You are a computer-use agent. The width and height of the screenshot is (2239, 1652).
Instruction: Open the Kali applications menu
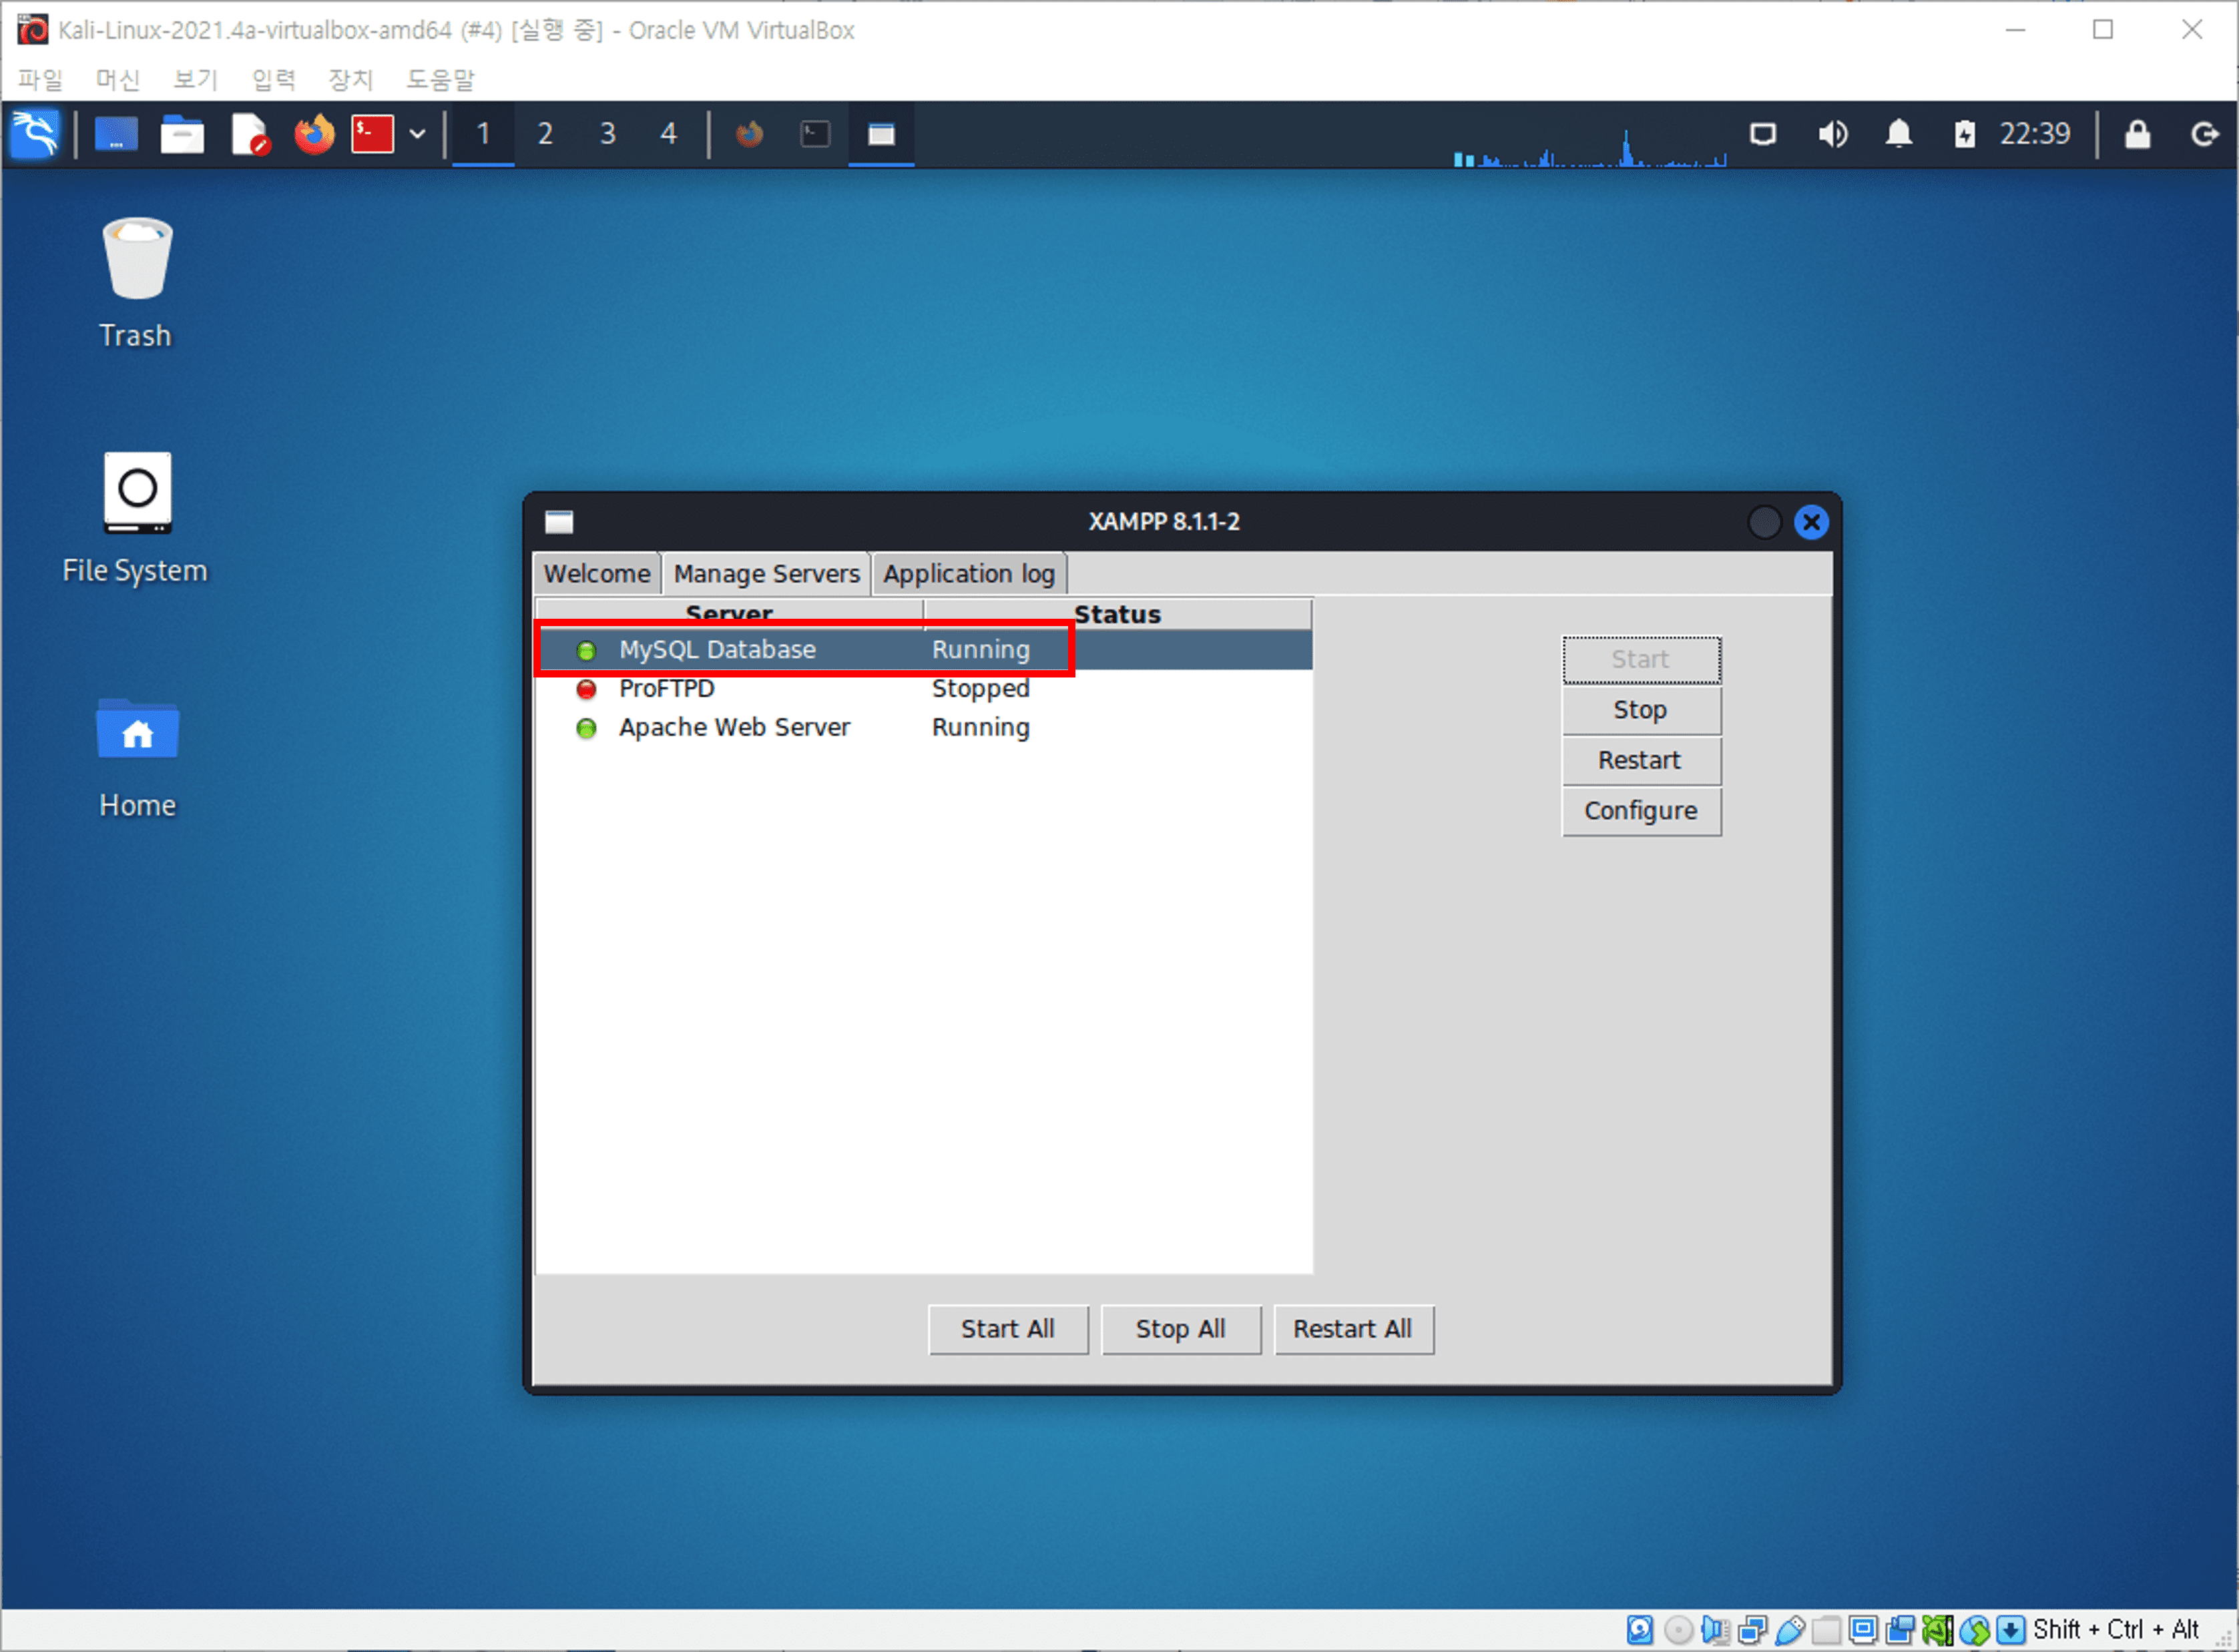click(35, 133)
